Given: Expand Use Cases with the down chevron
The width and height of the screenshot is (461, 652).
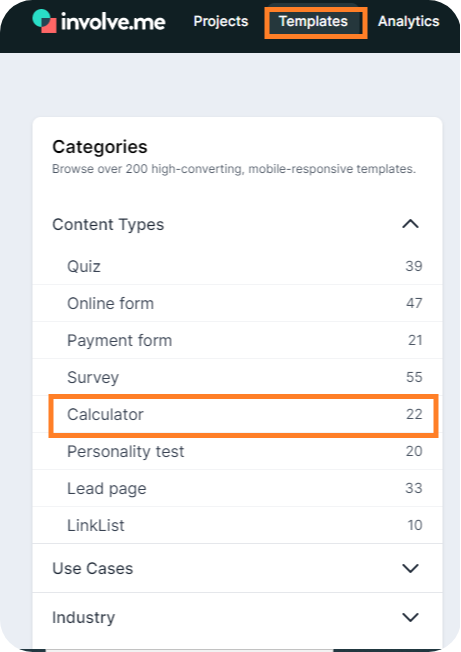Looking at the screenshot, I should coord(410,568).
